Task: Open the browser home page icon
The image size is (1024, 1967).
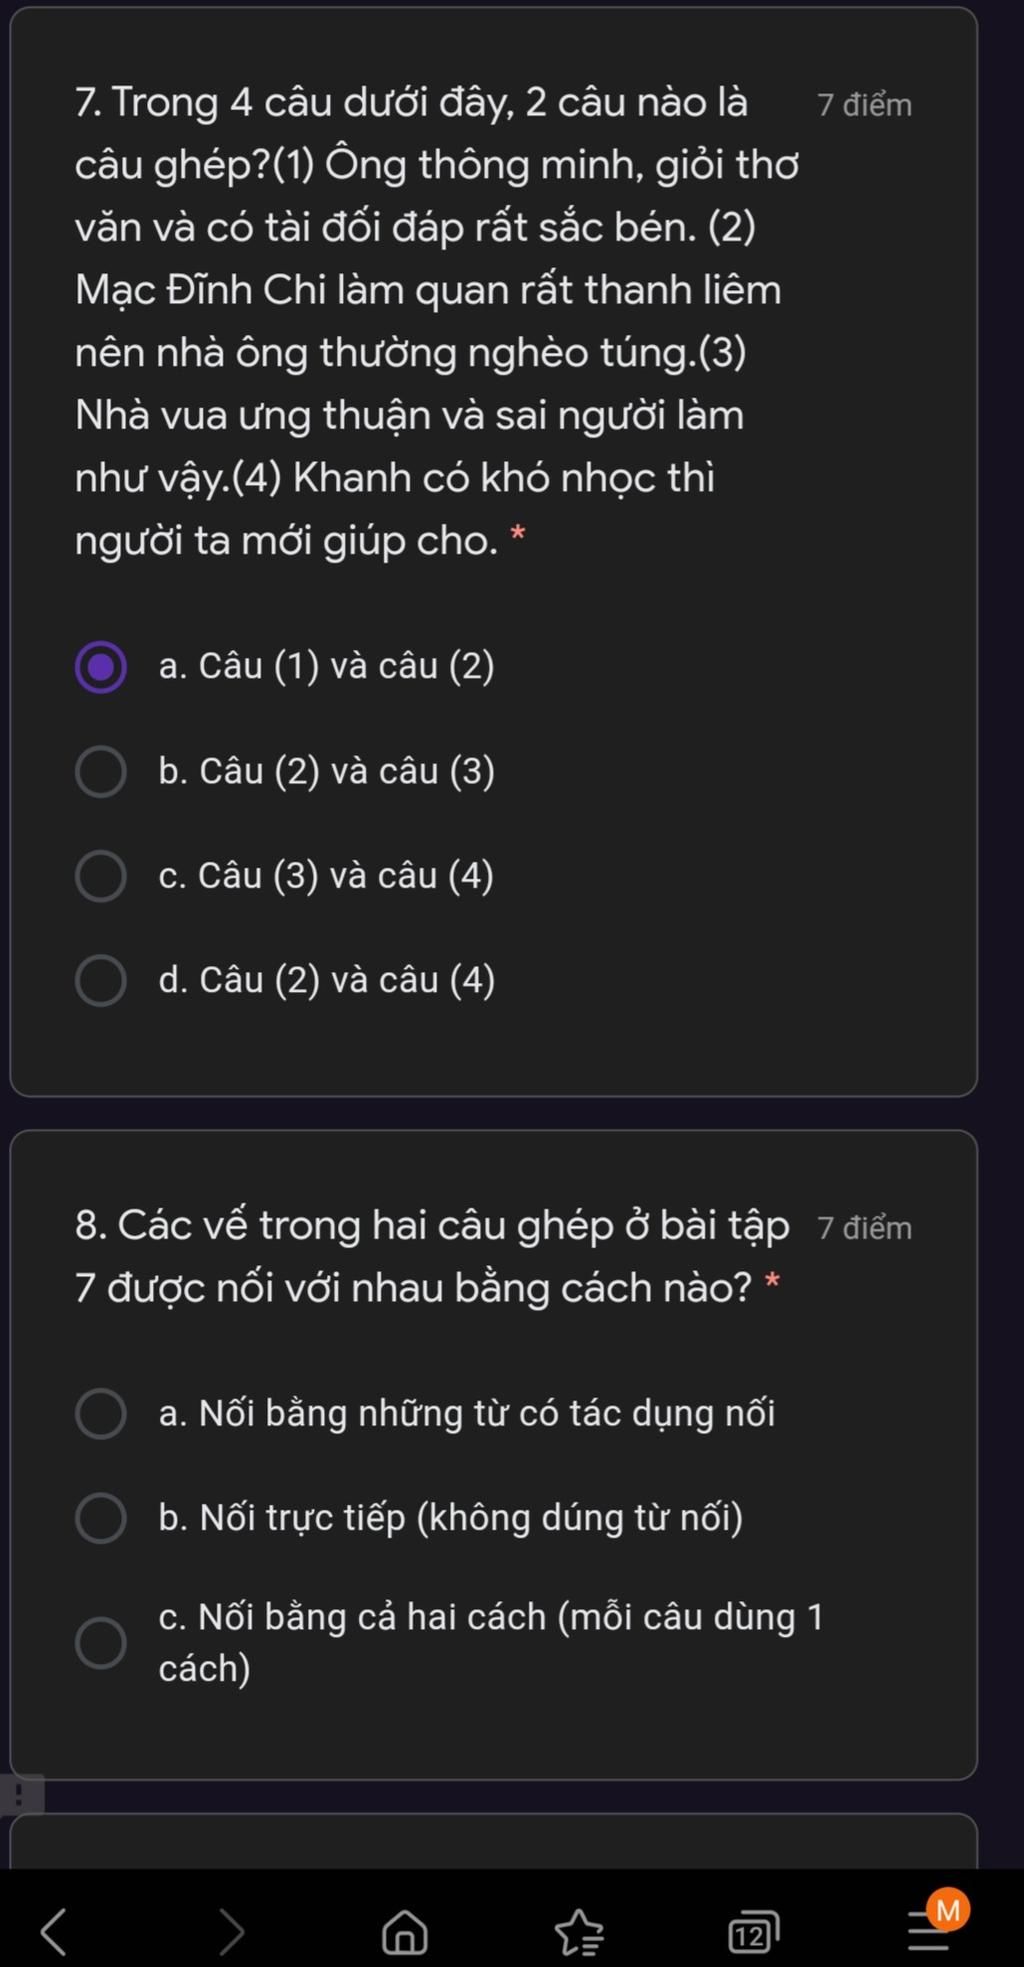Action: 405,1931
